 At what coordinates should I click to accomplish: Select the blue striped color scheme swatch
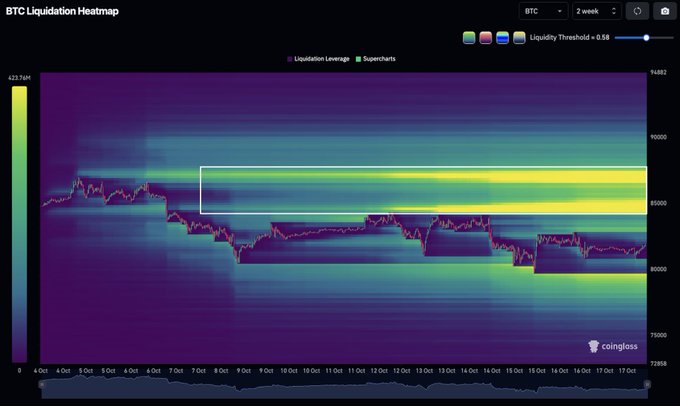502,38
